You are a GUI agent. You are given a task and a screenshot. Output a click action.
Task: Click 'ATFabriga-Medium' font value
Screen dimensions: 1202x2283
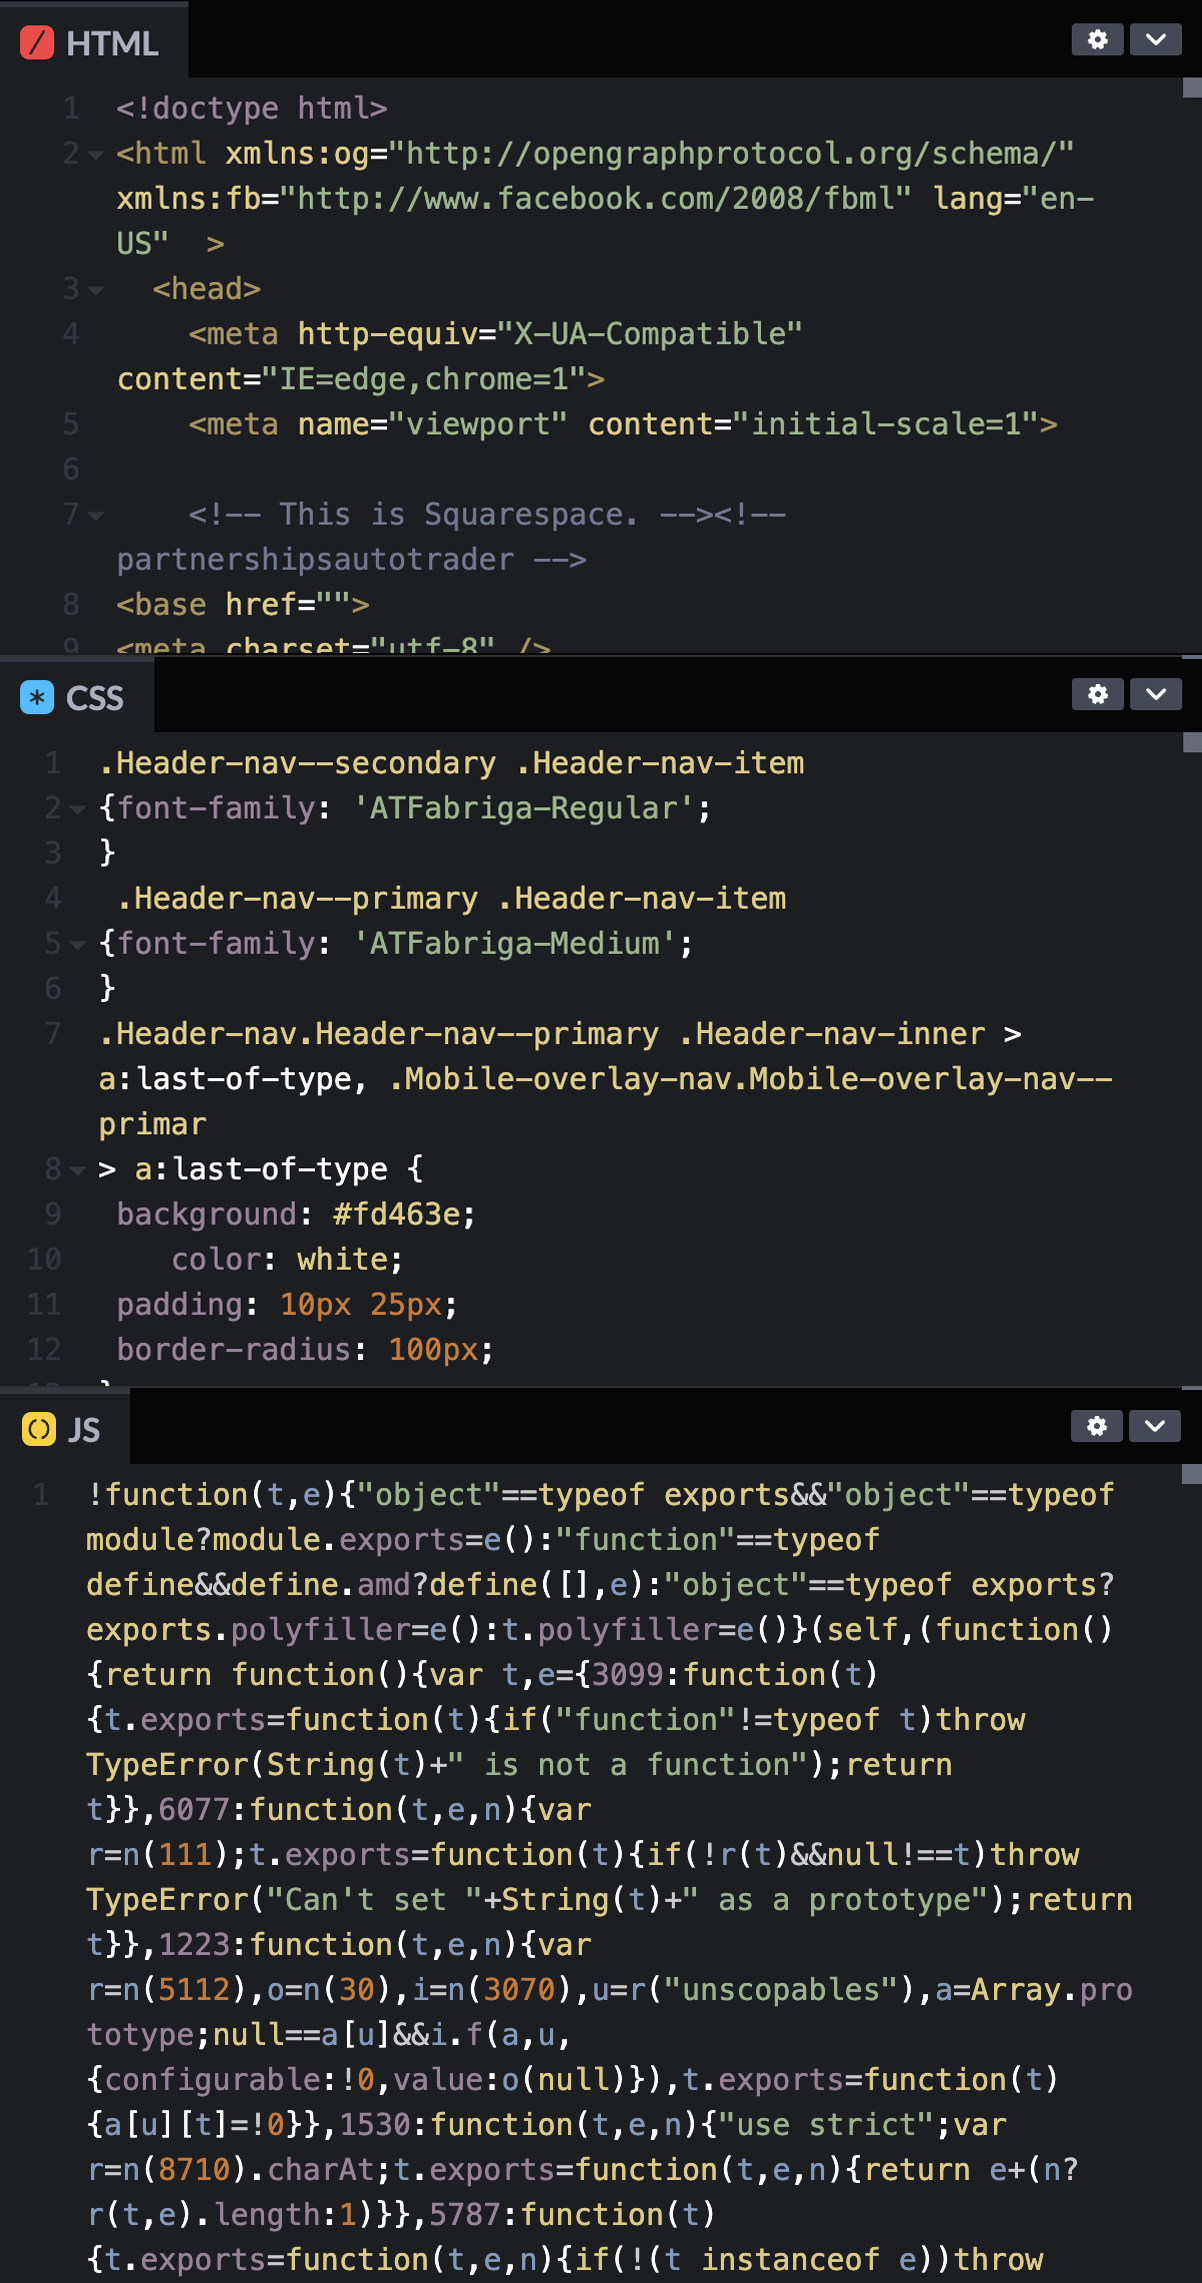(x=514, y=943)
